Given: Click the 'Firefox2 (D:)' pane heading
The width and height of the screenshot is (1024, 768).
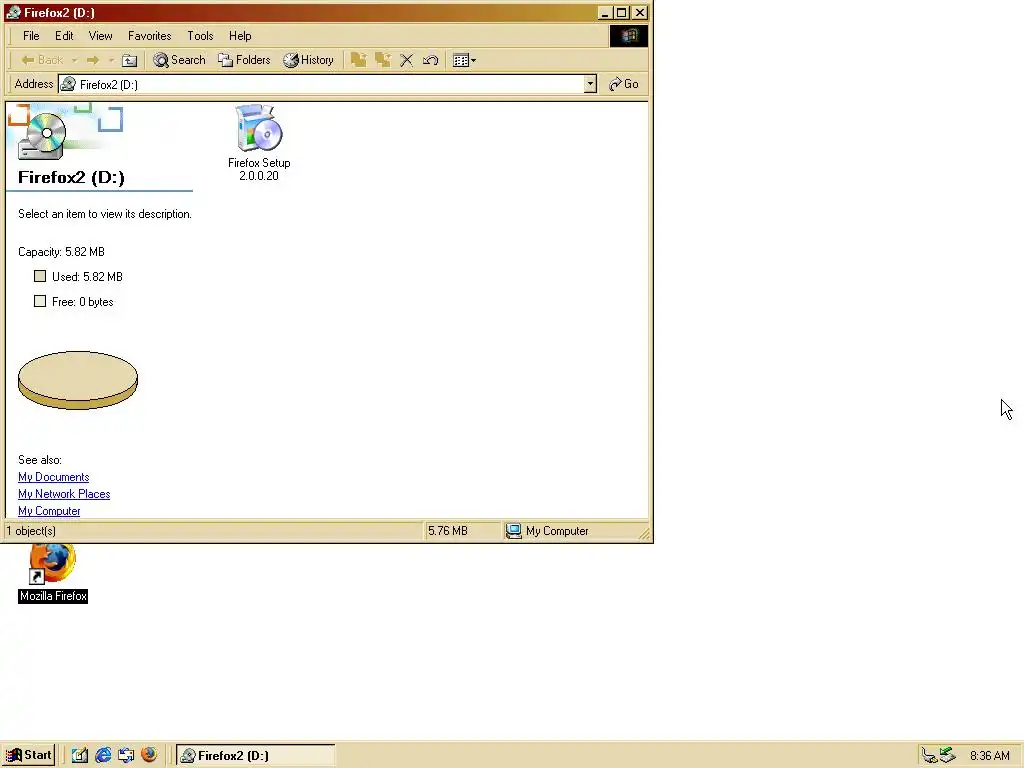Looking at the screenshot, I should click(71, 178).
